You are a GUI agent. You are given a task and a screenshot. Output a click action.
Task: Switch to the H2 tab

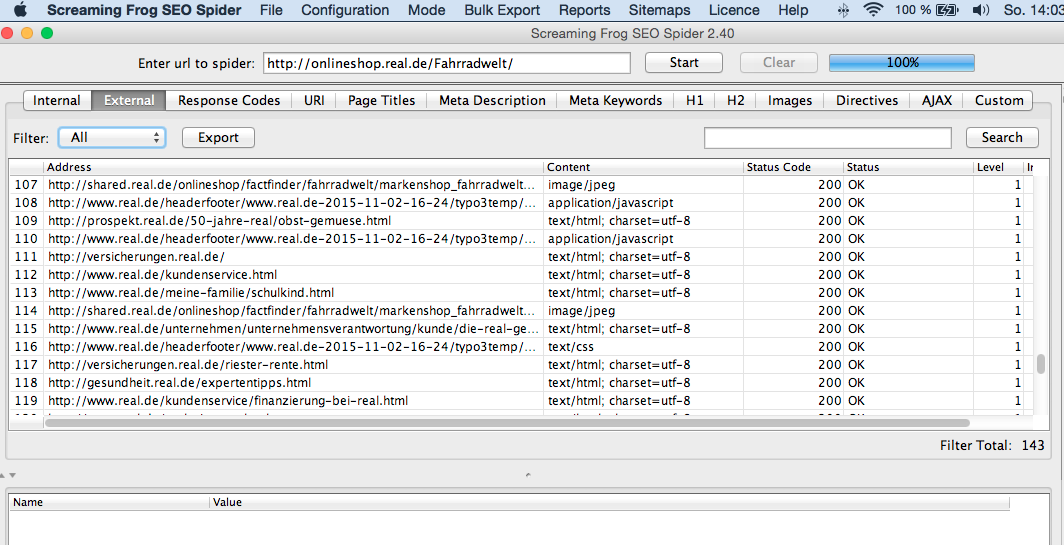[736, 100]
